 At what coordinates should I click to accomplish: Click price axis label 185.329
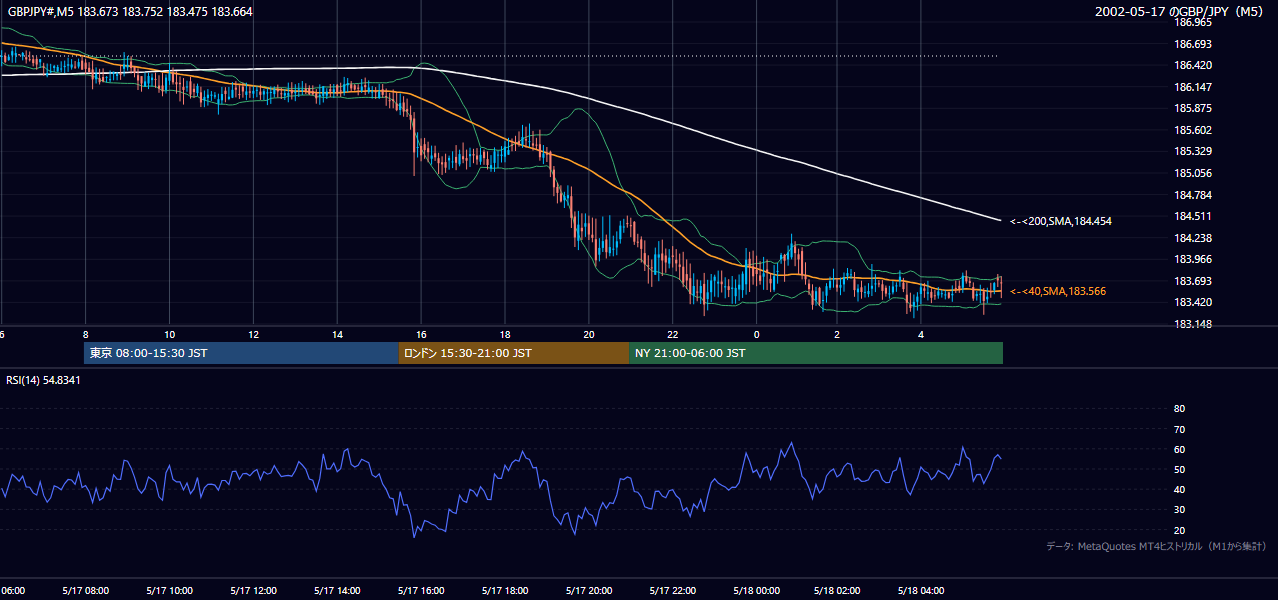click(1192, 151)
